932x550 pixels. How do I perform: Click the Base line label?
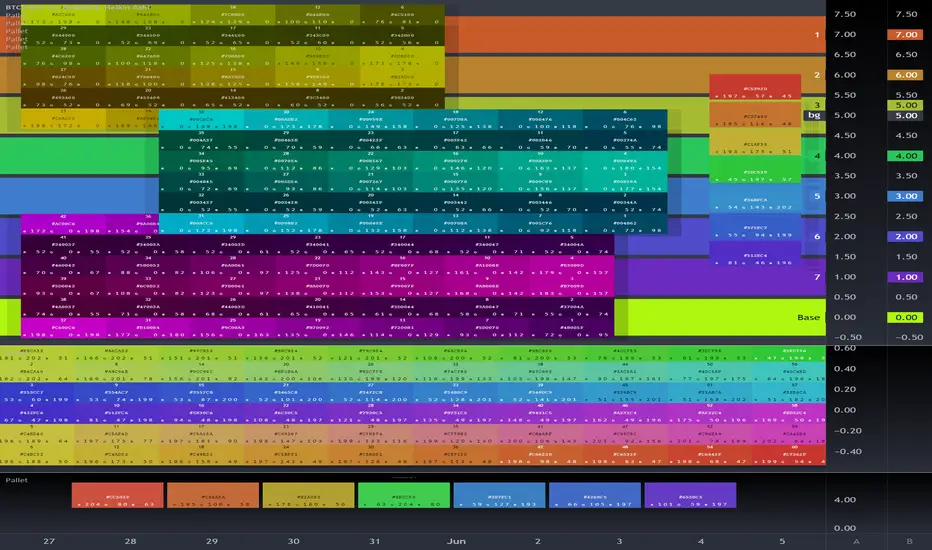pos(808,318)
